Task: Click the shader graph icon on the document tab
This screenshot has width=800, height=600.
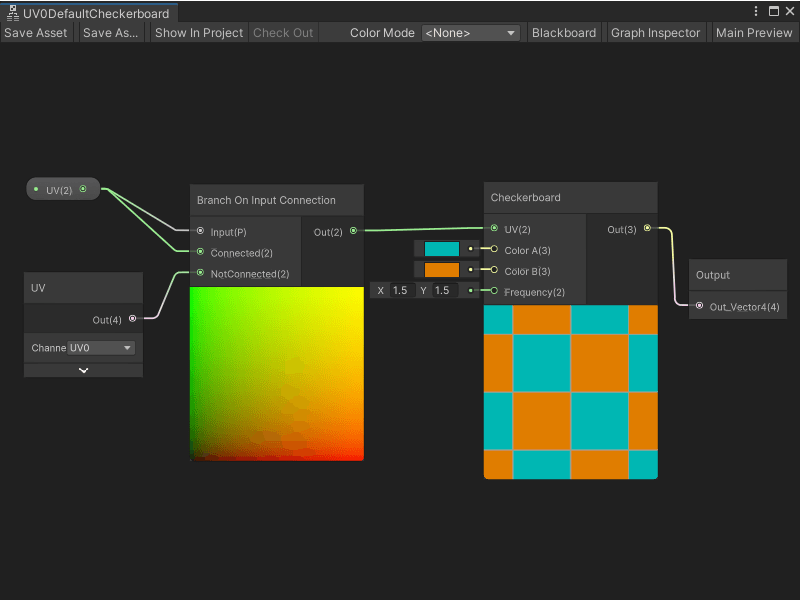Action: click(11, 12)
